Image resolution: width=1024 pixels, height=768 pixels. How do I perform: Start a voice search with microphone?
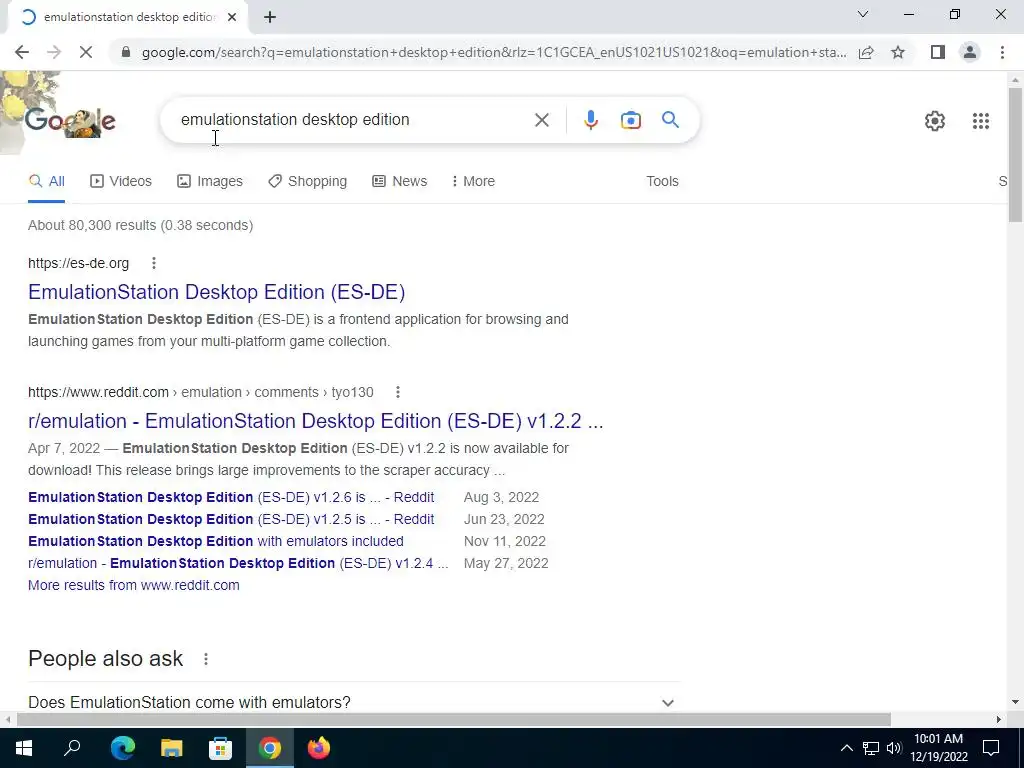(590, 120)
